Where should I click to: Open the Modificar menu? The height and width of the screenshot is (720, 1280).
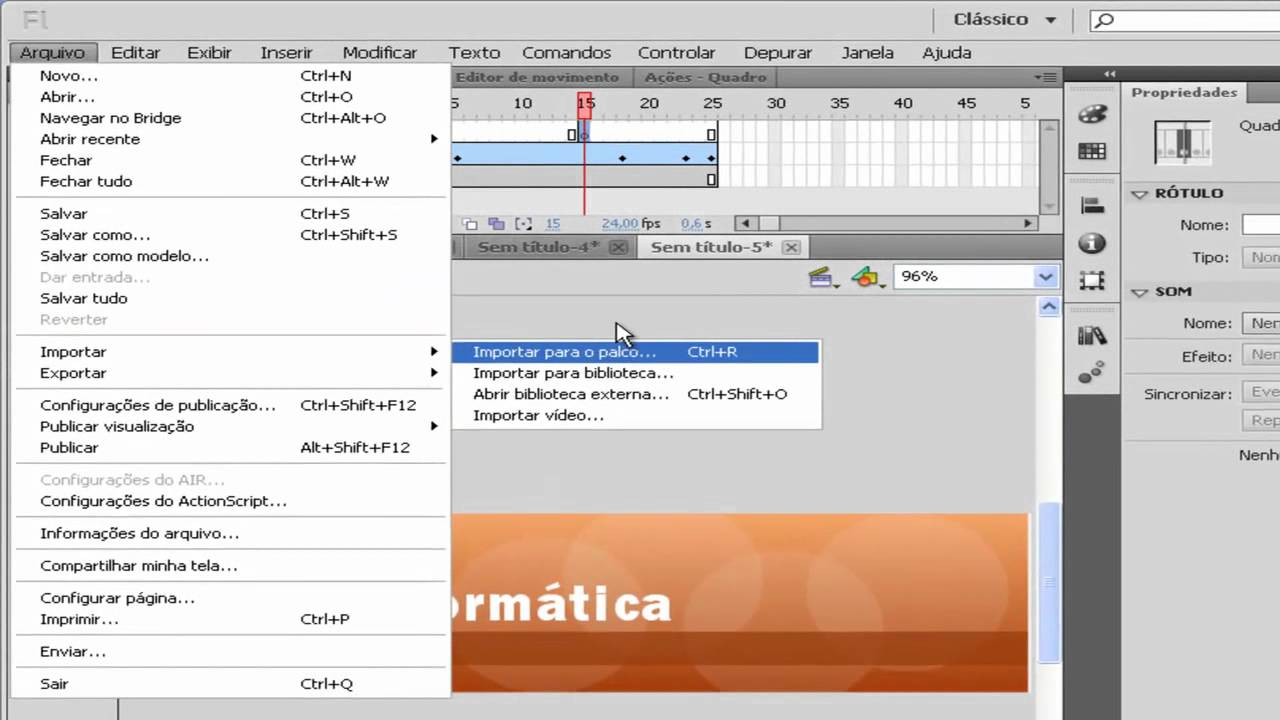(380, 53)
